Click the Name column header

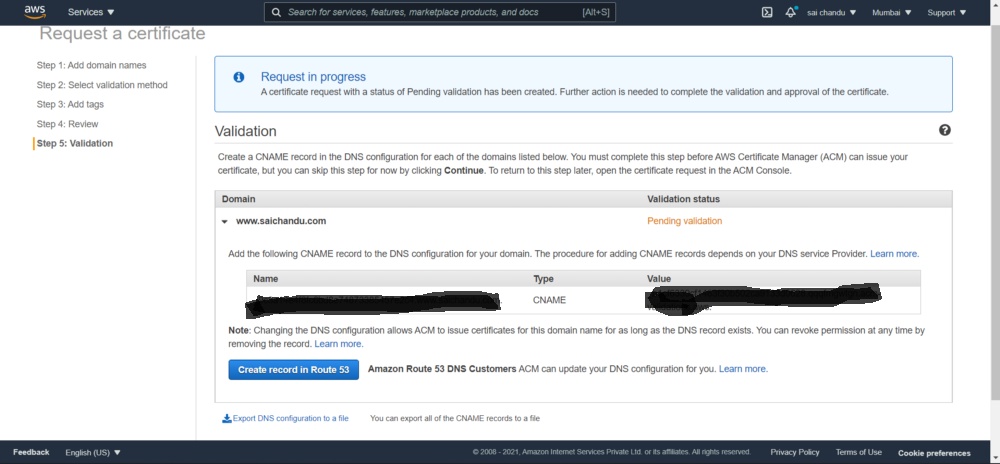[x=265, y=279]
